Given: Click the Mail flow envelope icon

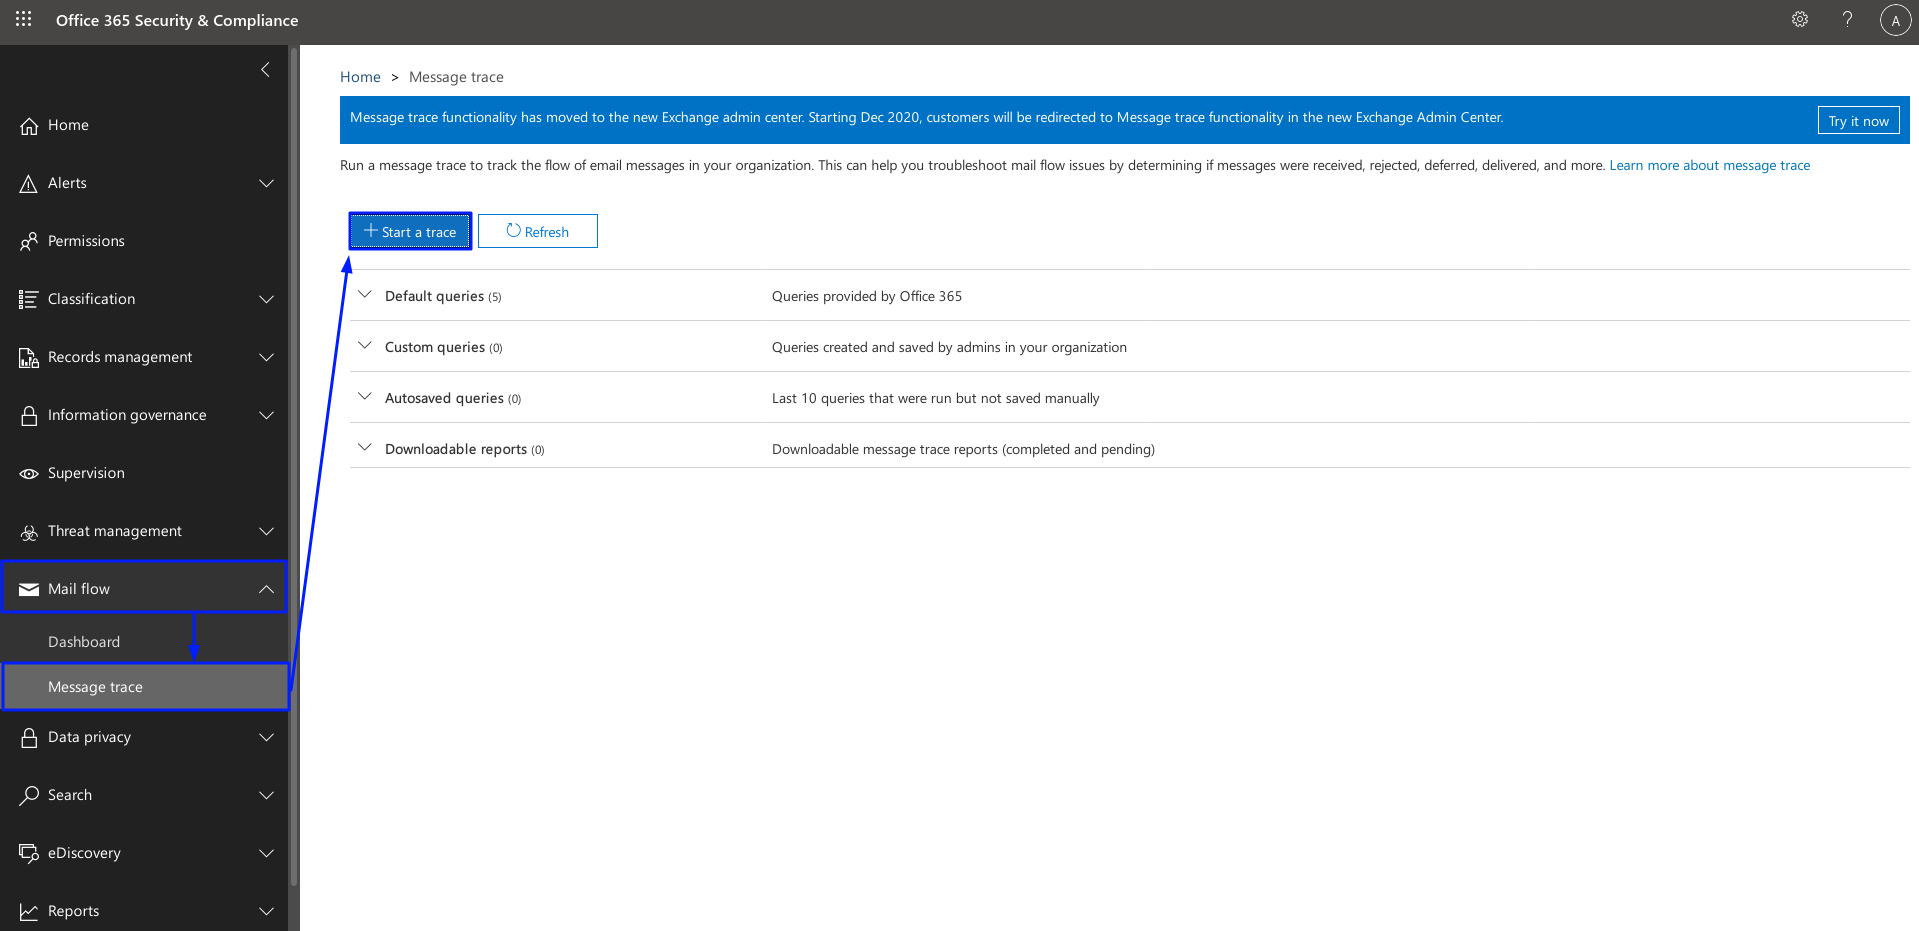Looking at the screenshot, I should coord(29,589).
